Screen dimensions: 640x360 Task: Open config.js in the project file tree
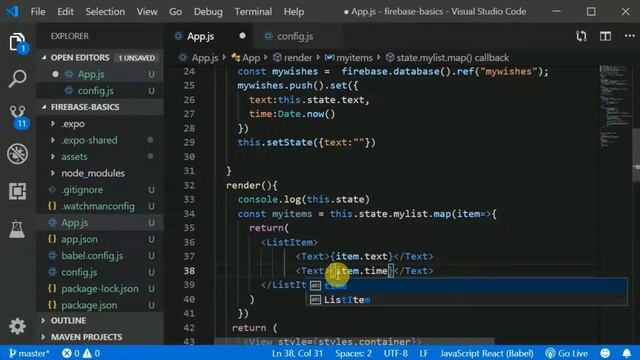point(100,272)
